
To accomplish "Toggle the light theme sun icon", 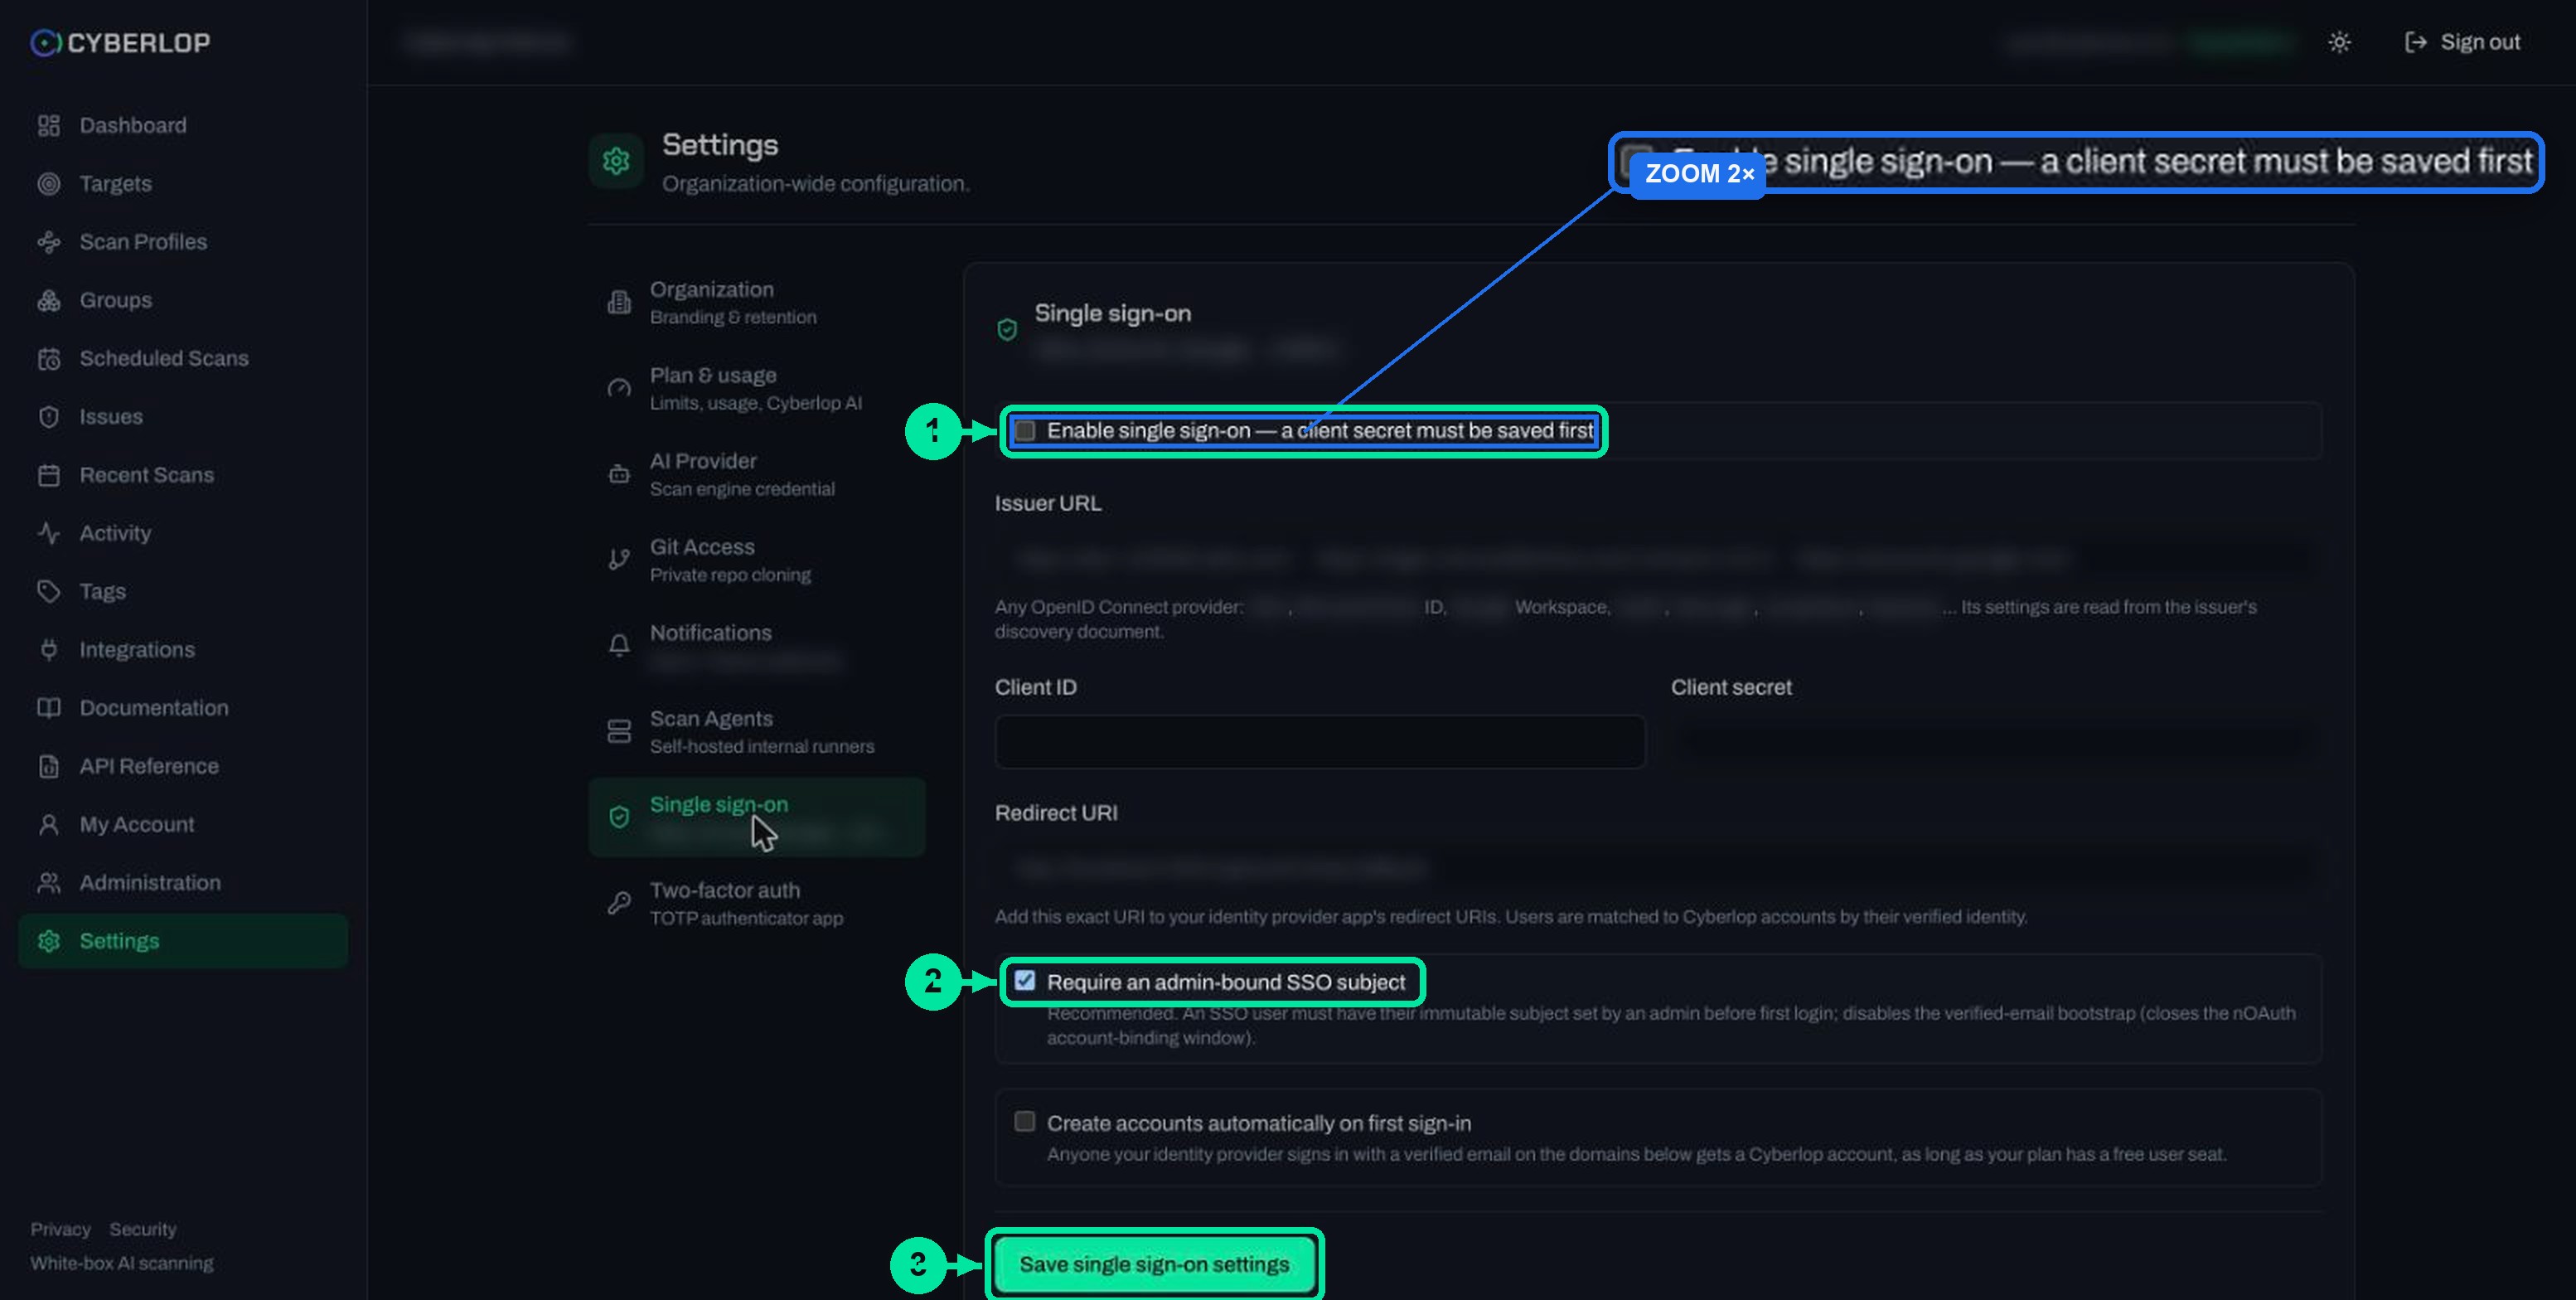I will click(x=2338, y=42).
